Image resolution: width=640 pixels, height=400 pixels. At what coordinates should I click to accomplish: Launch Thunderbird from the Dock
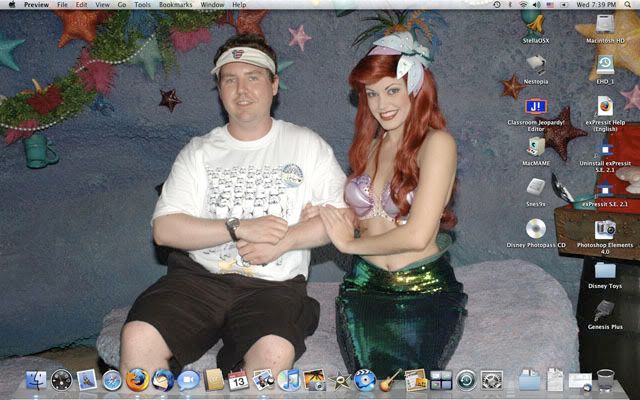pos(163,380)
